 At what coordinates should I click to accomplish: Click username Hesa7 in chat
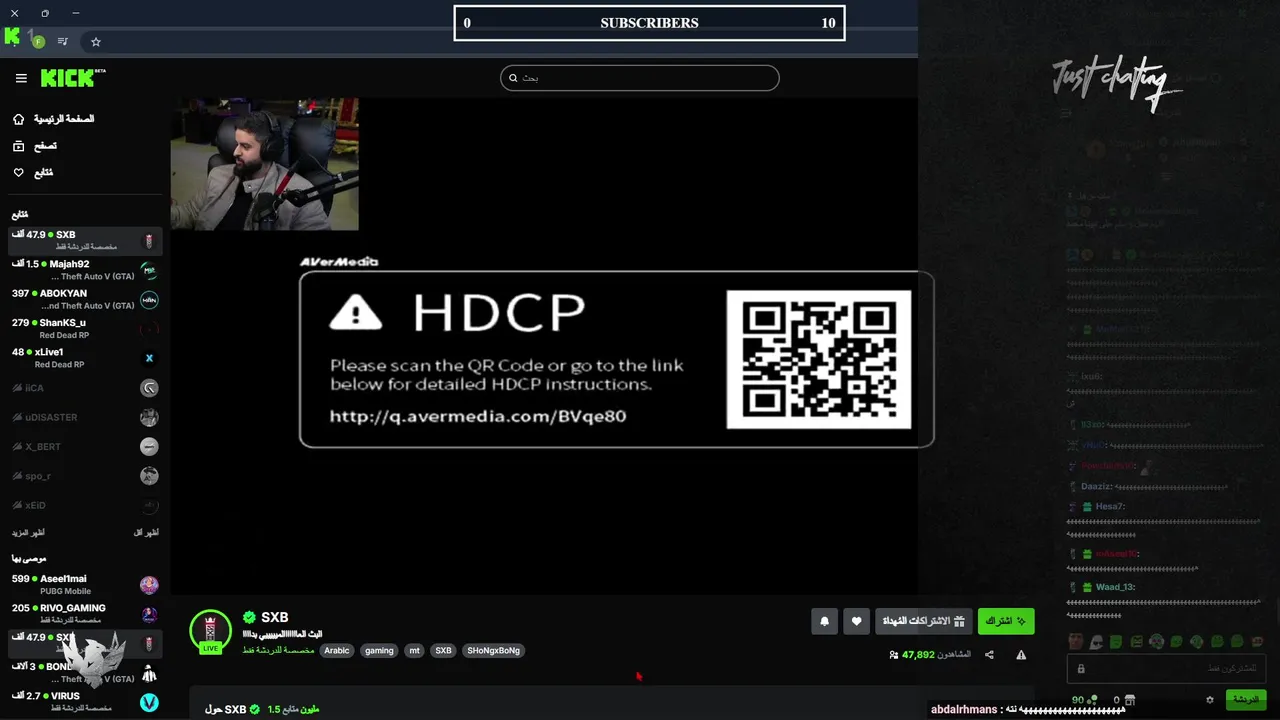[x=1110, y=507]
